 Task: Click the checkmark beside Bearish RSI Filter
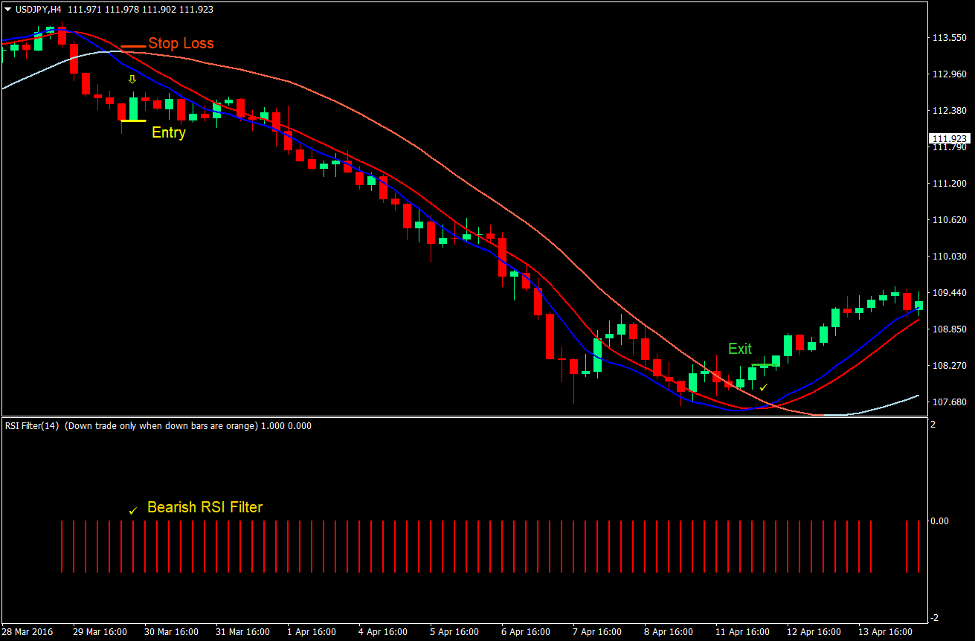pyautogui.click(x=132, y=510)
